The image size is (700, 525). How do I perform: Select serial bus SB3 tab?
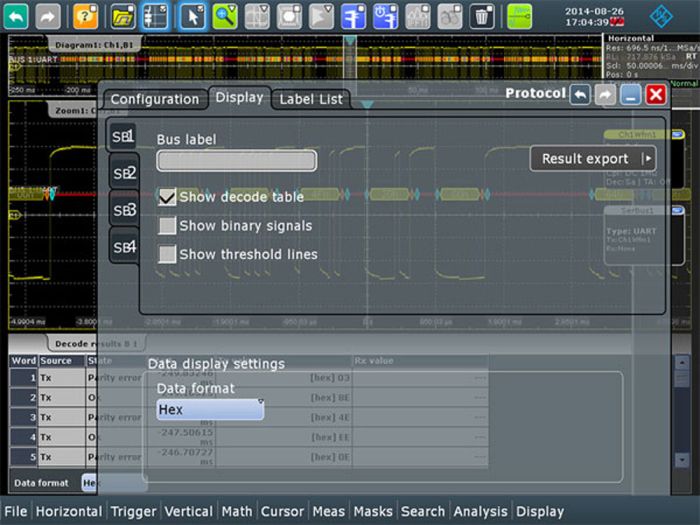click(x=124, y=210)
